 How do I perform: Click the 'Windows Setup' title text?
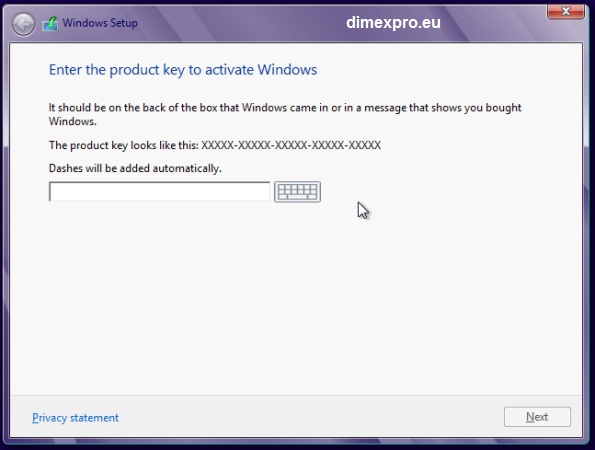(100, 23)
